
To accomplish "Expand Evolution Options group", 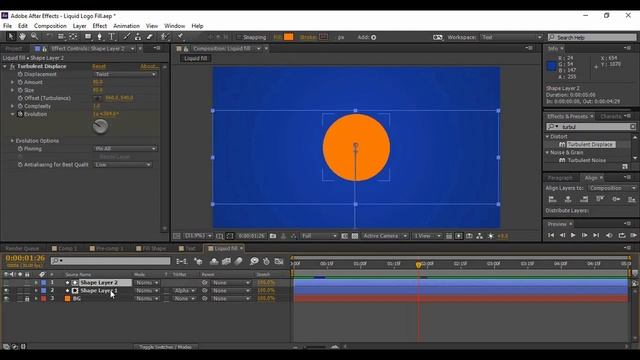I will click(x=12, y=141).
